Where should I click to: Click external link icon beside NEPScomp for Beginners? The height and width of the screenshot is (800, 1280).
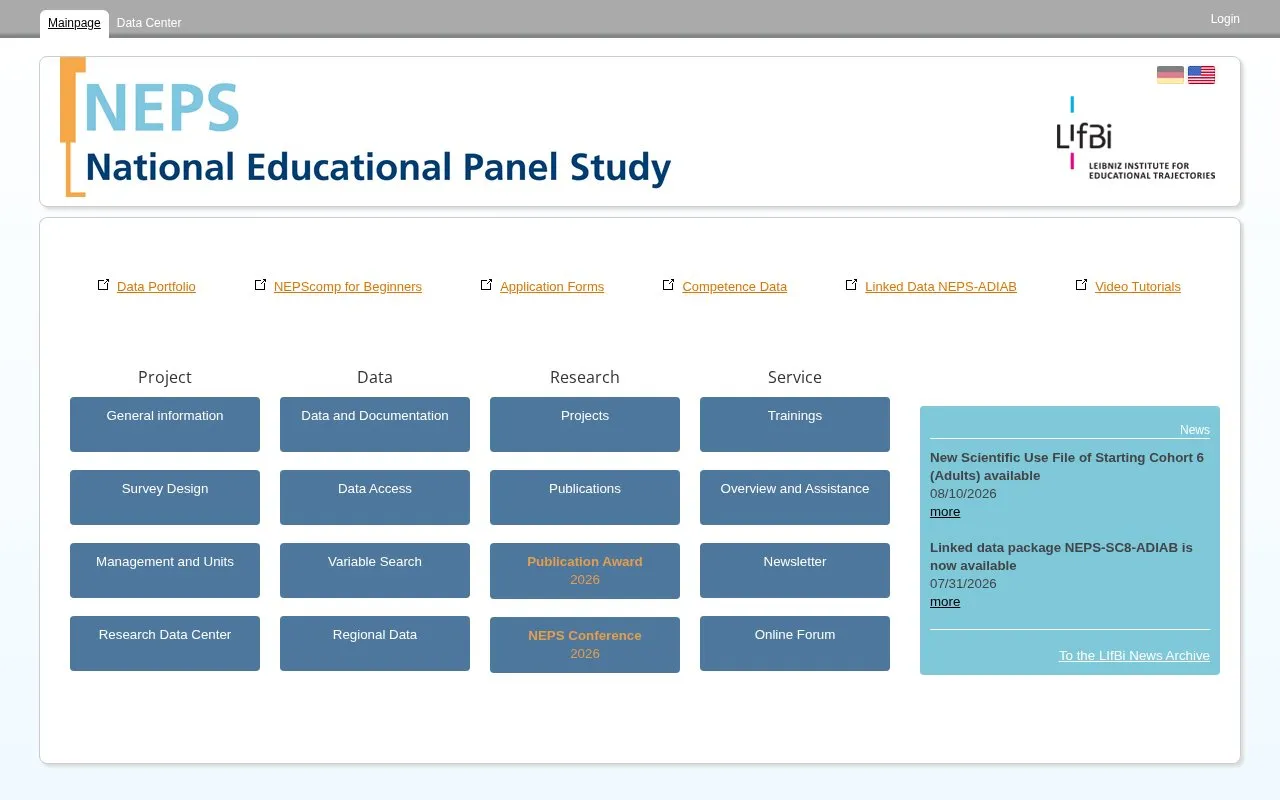coord(260,285)
